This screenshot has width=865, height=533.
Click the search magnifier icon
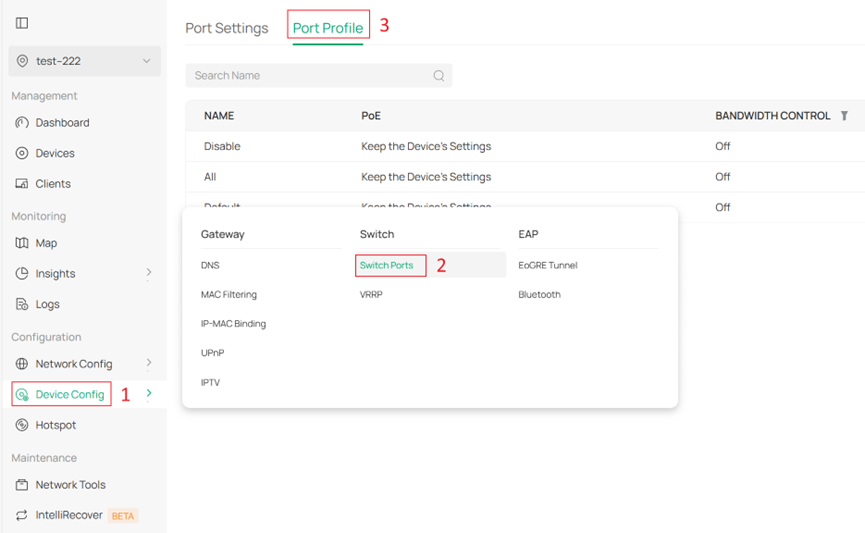point(438,76)
